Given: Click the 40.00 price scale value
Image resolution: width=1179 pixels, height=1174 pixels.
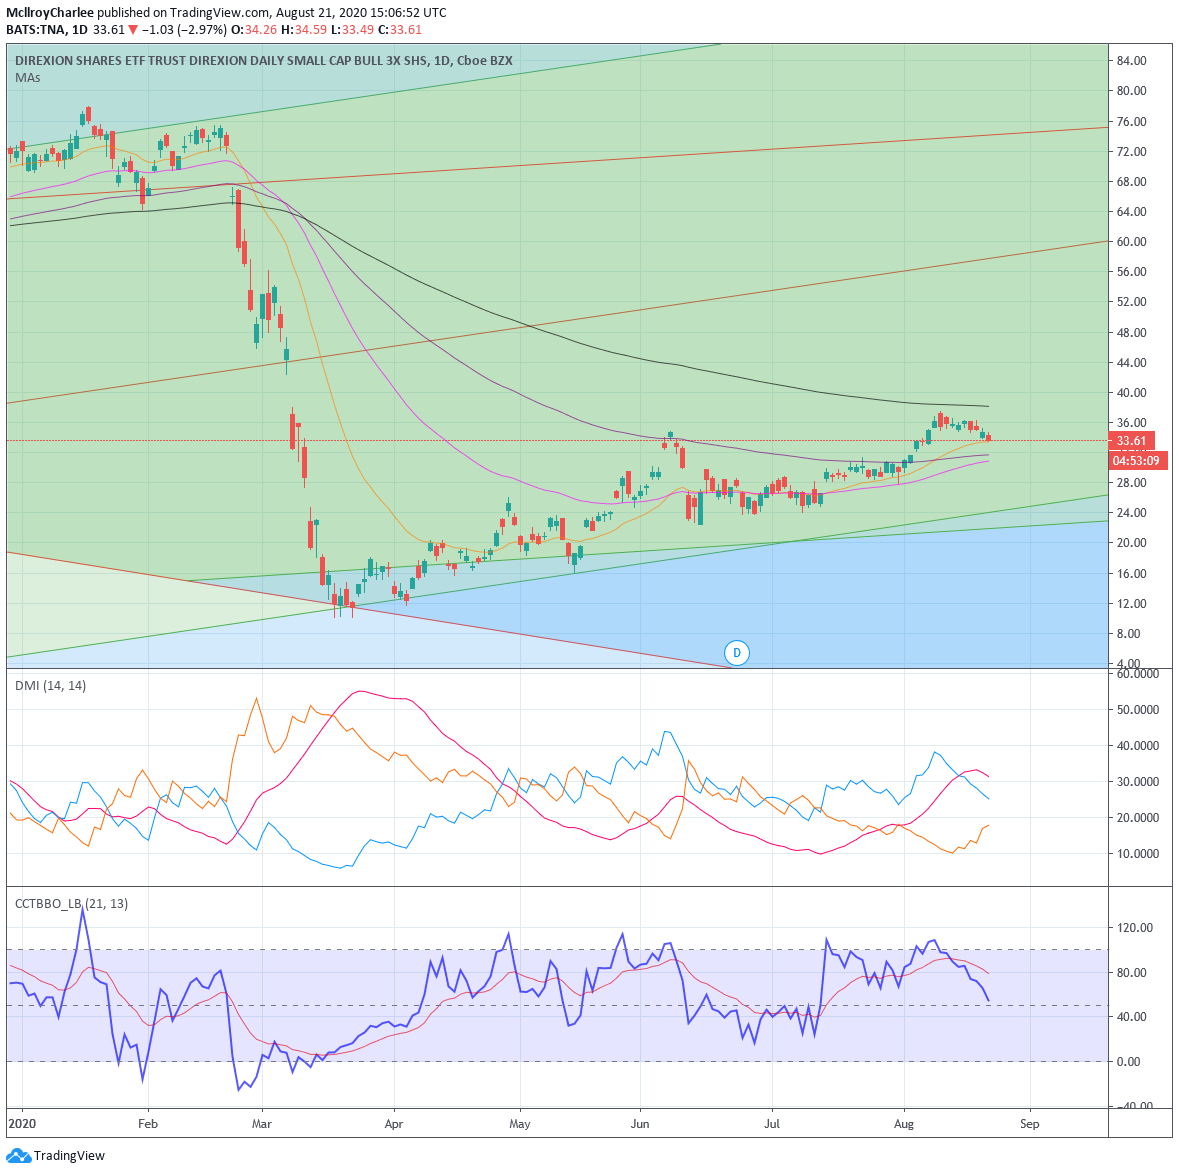Looking at the screenshot, I should [1132, 393].
